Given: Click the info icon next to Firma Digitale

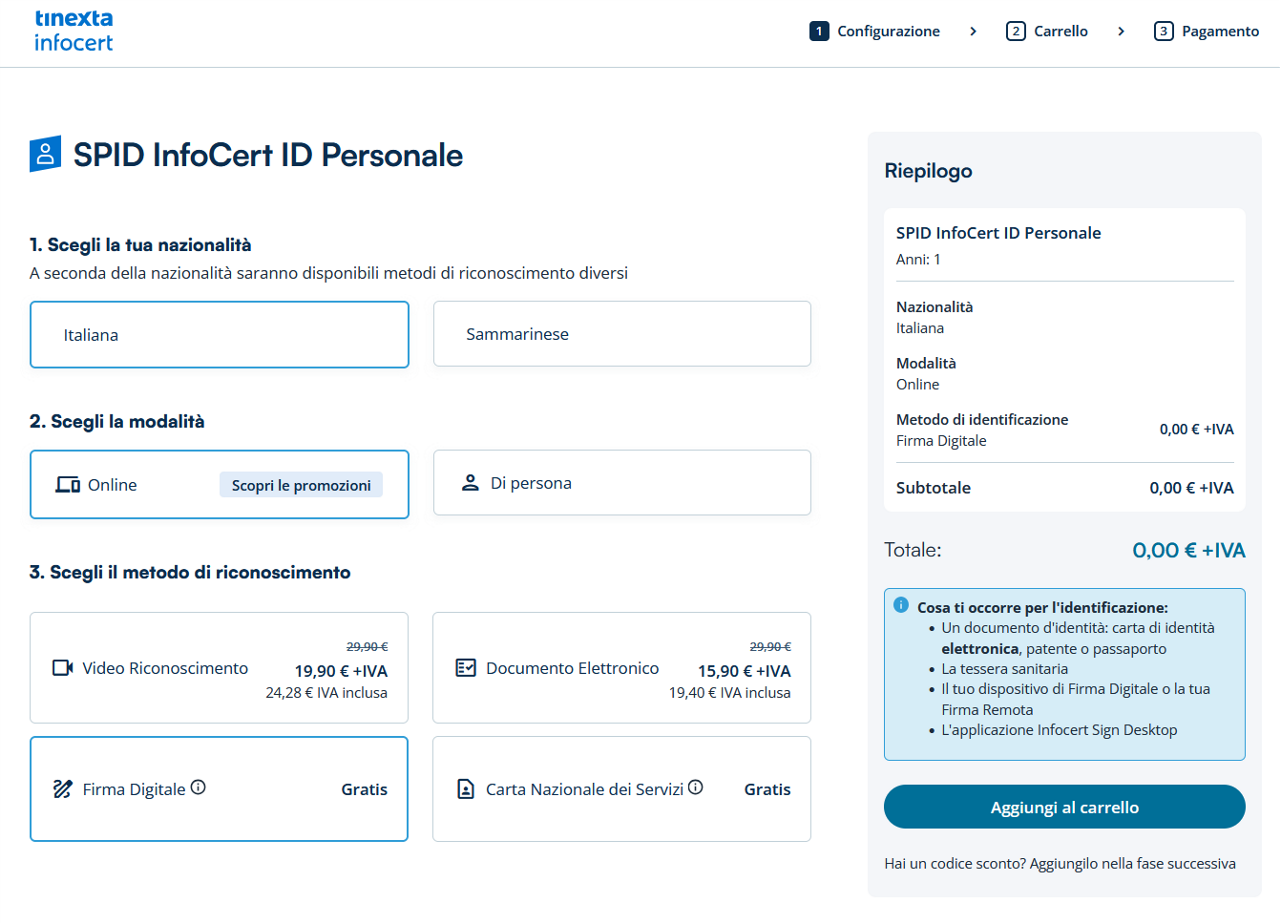Looking at the screenshot, I should click(198, 788).
